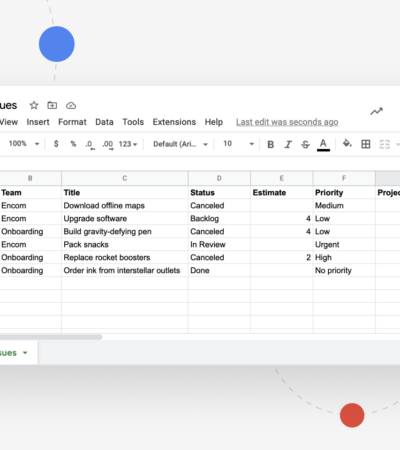This screenshot has width=400, height=450.
Task: Select column D header
Action: coord(219,178)
